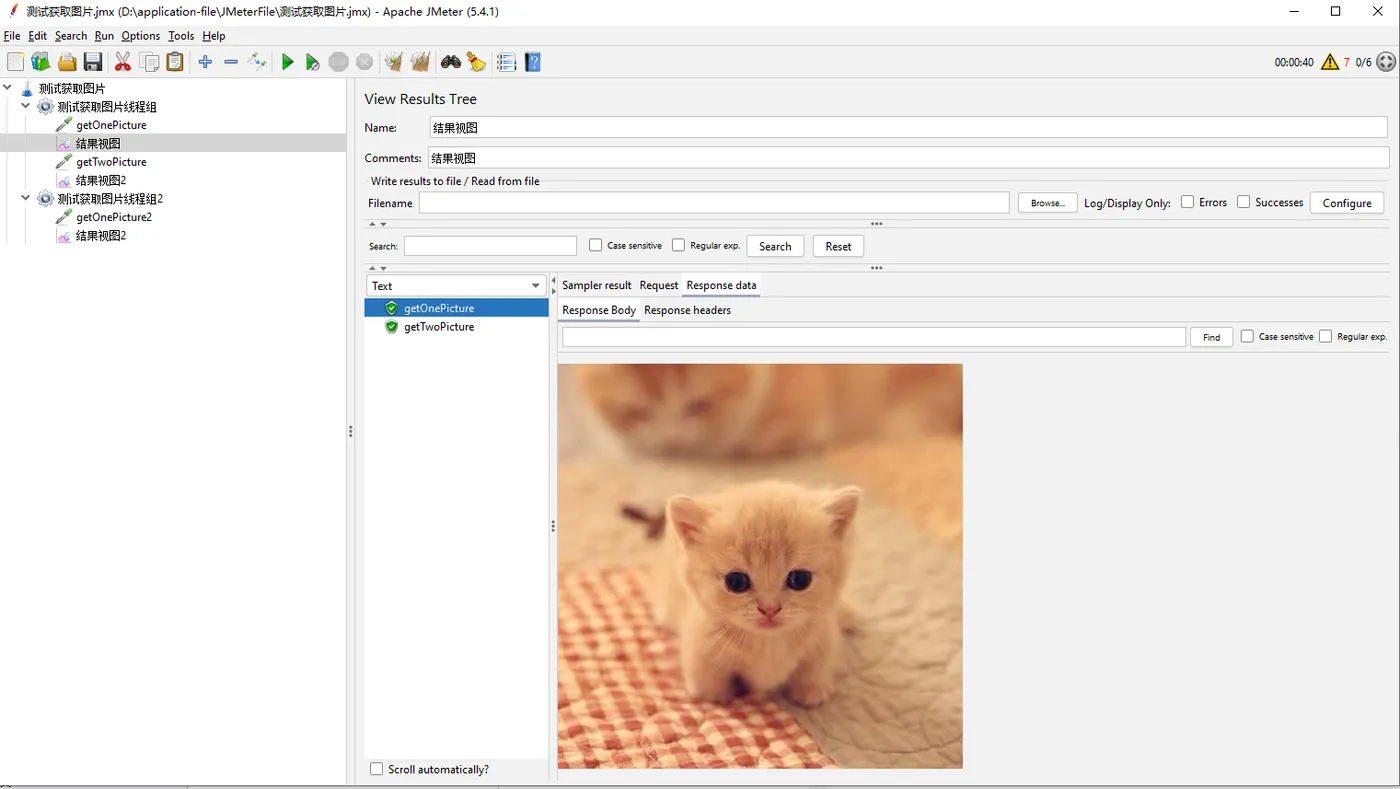
Task: Click Start no pauses icon
Action: [313, 62]
